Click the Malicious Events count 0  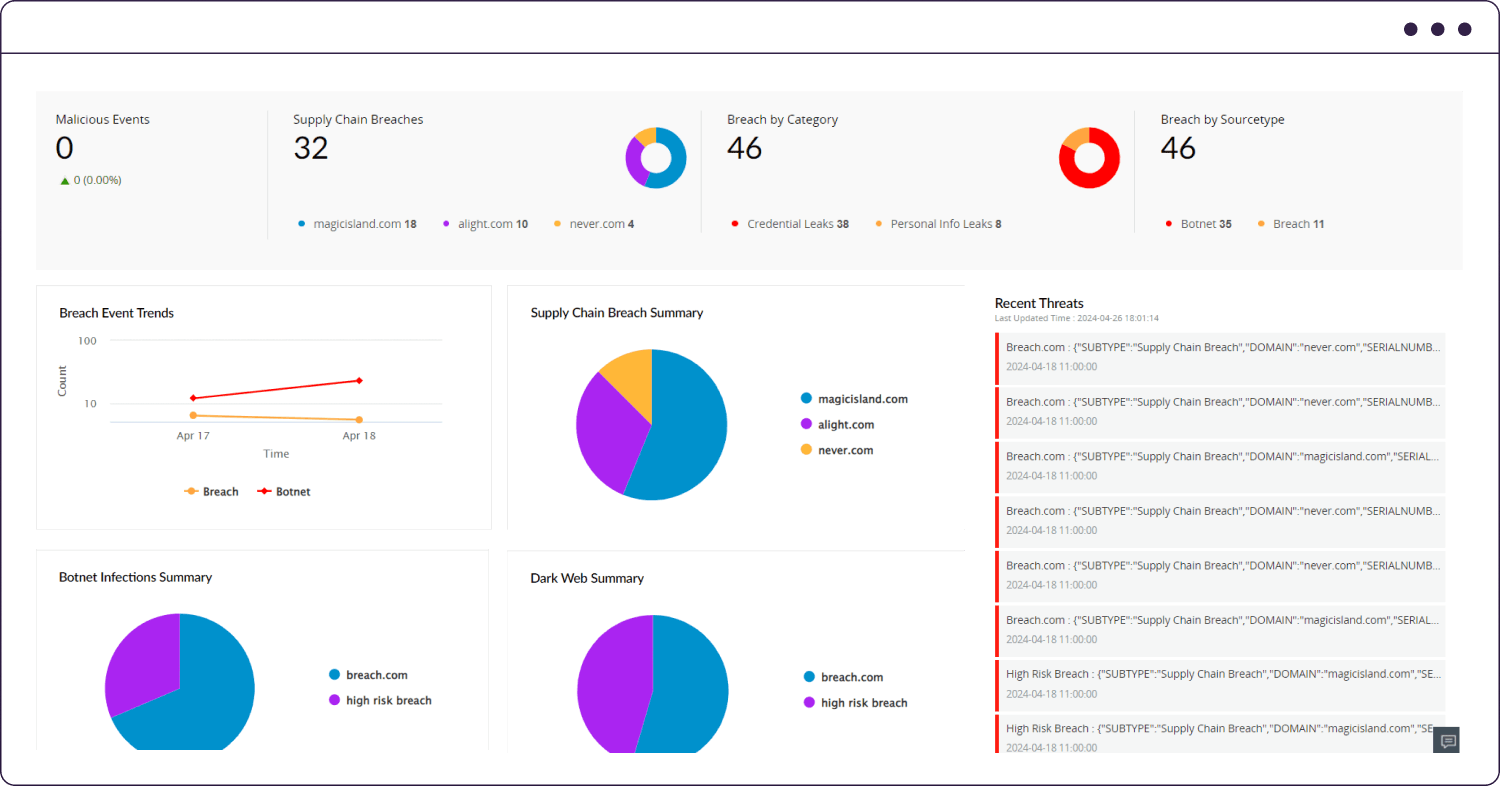[64, 149]
